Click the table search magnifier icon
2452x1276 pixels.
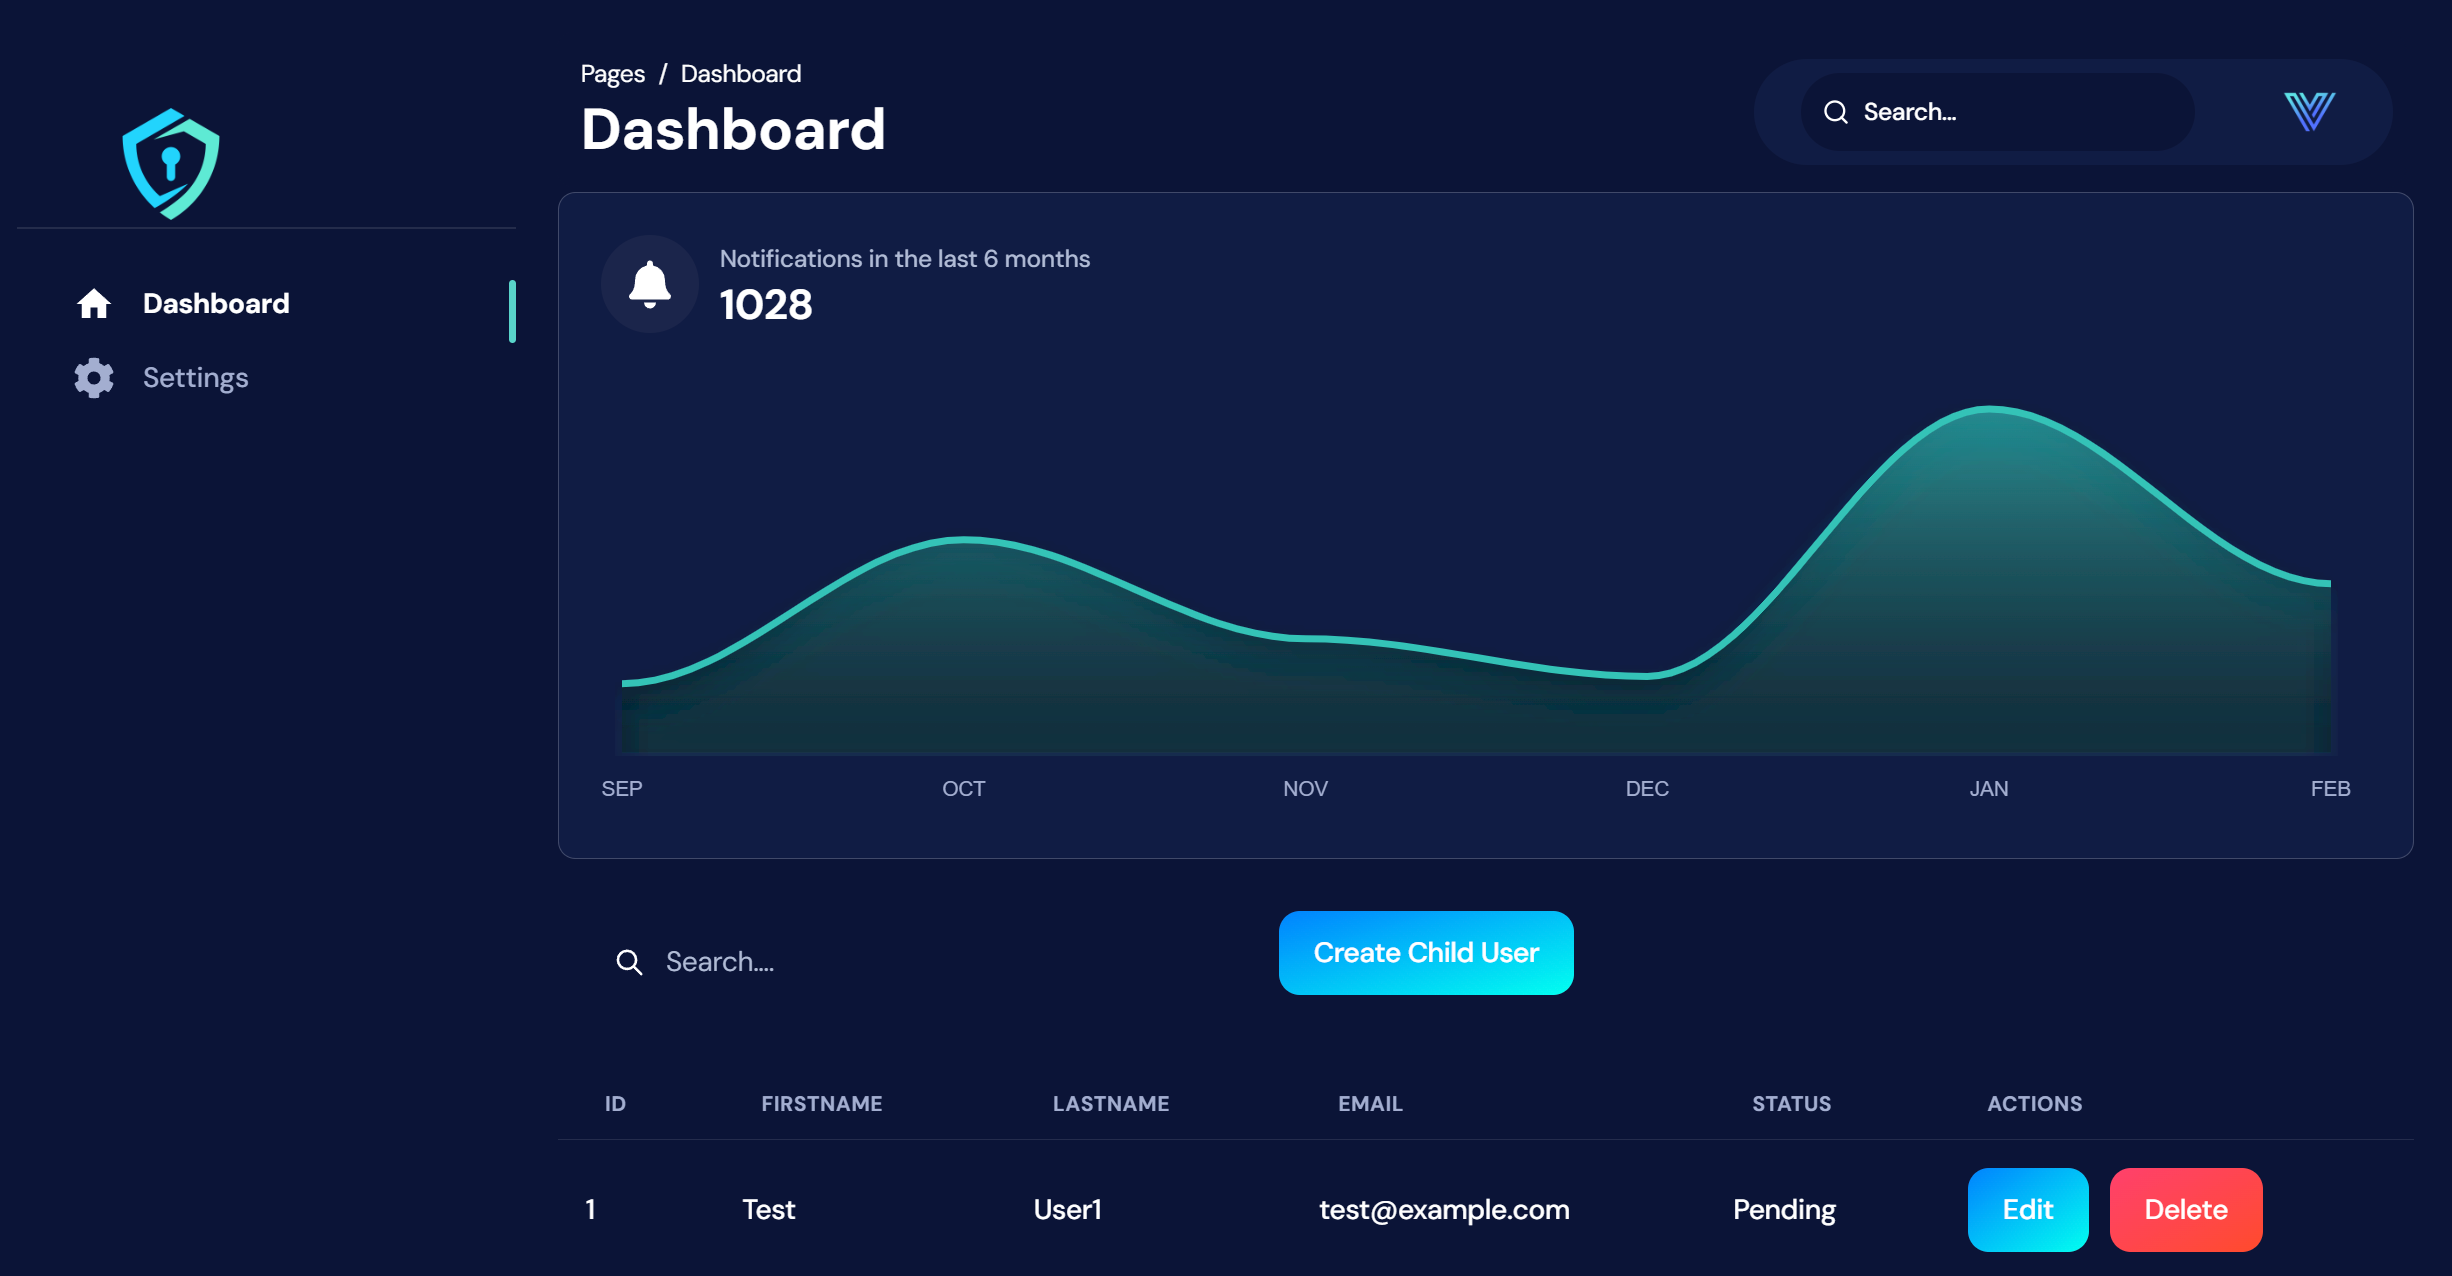coord(629,962)
